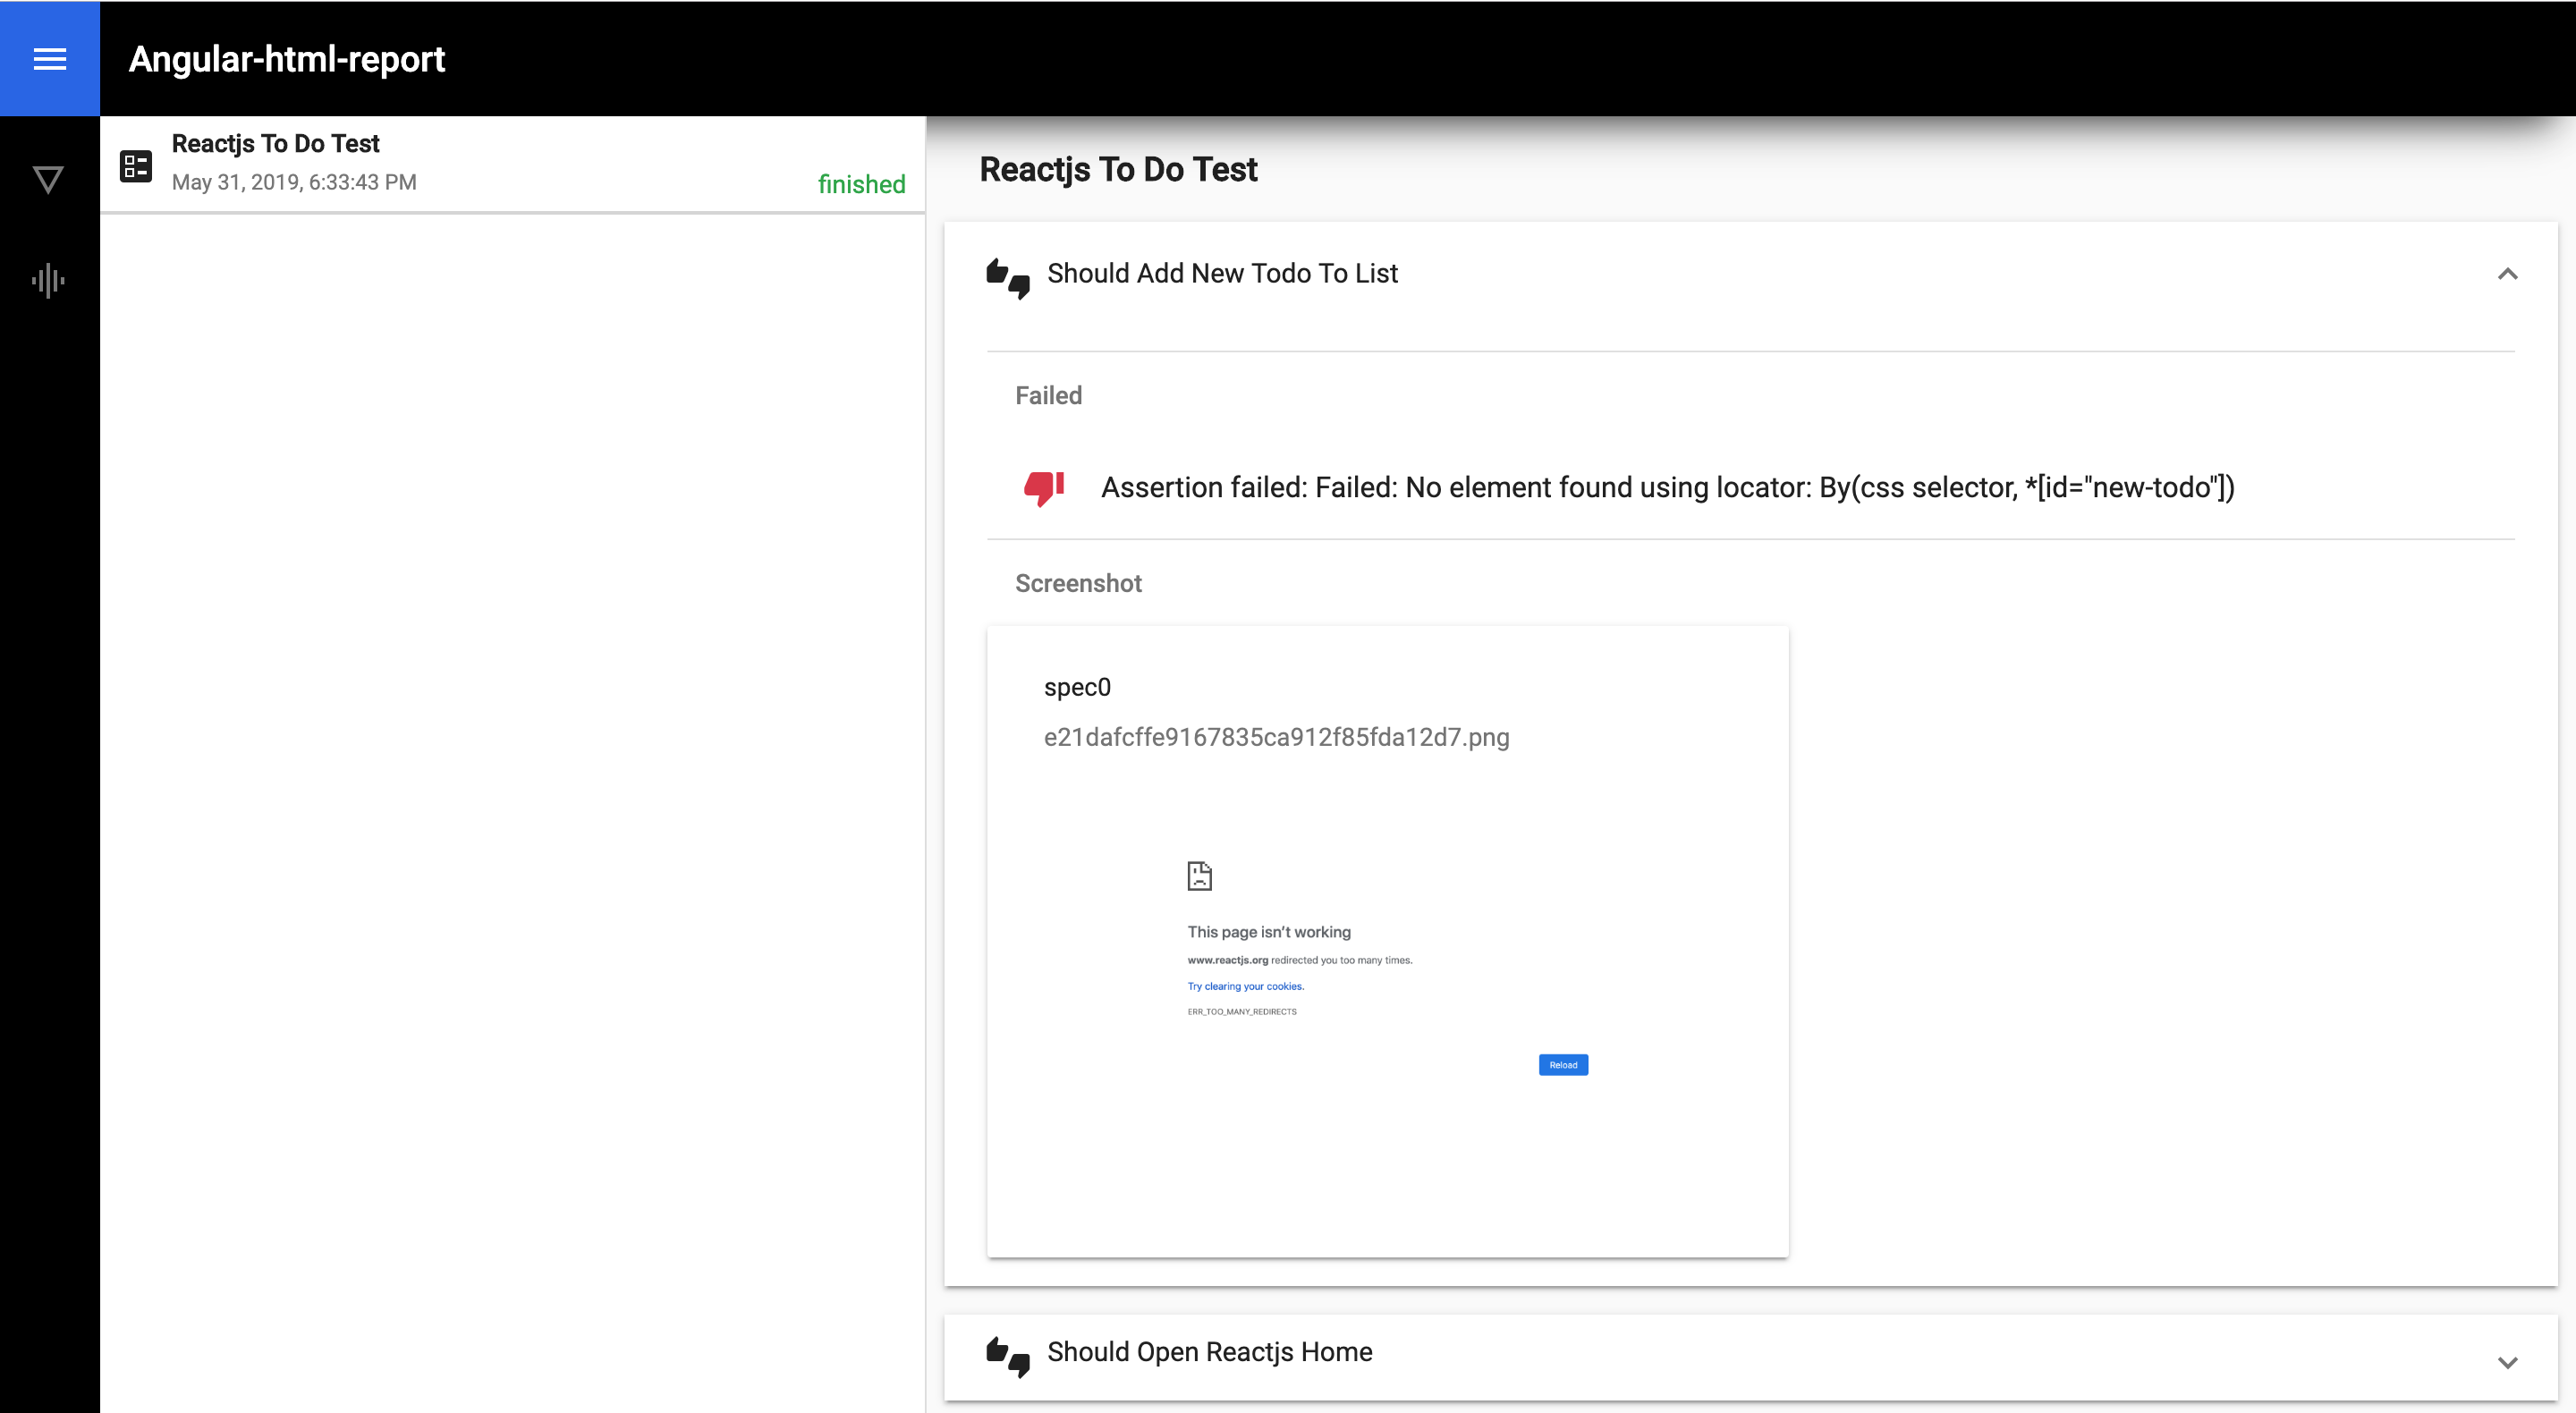Collapse the Should Add New Todo To List panel
The image size is (2576, 1413).
(2507, 274)
